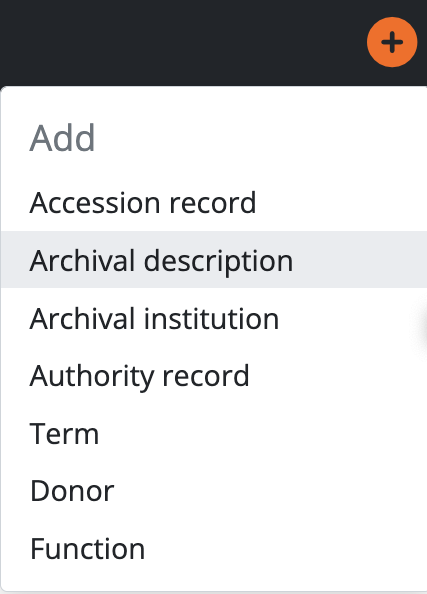This screenshot has width=427, height=594.
Task: Choose the highlighted Archival description entry
Action: pyautogui.click(x=214, y=259)
